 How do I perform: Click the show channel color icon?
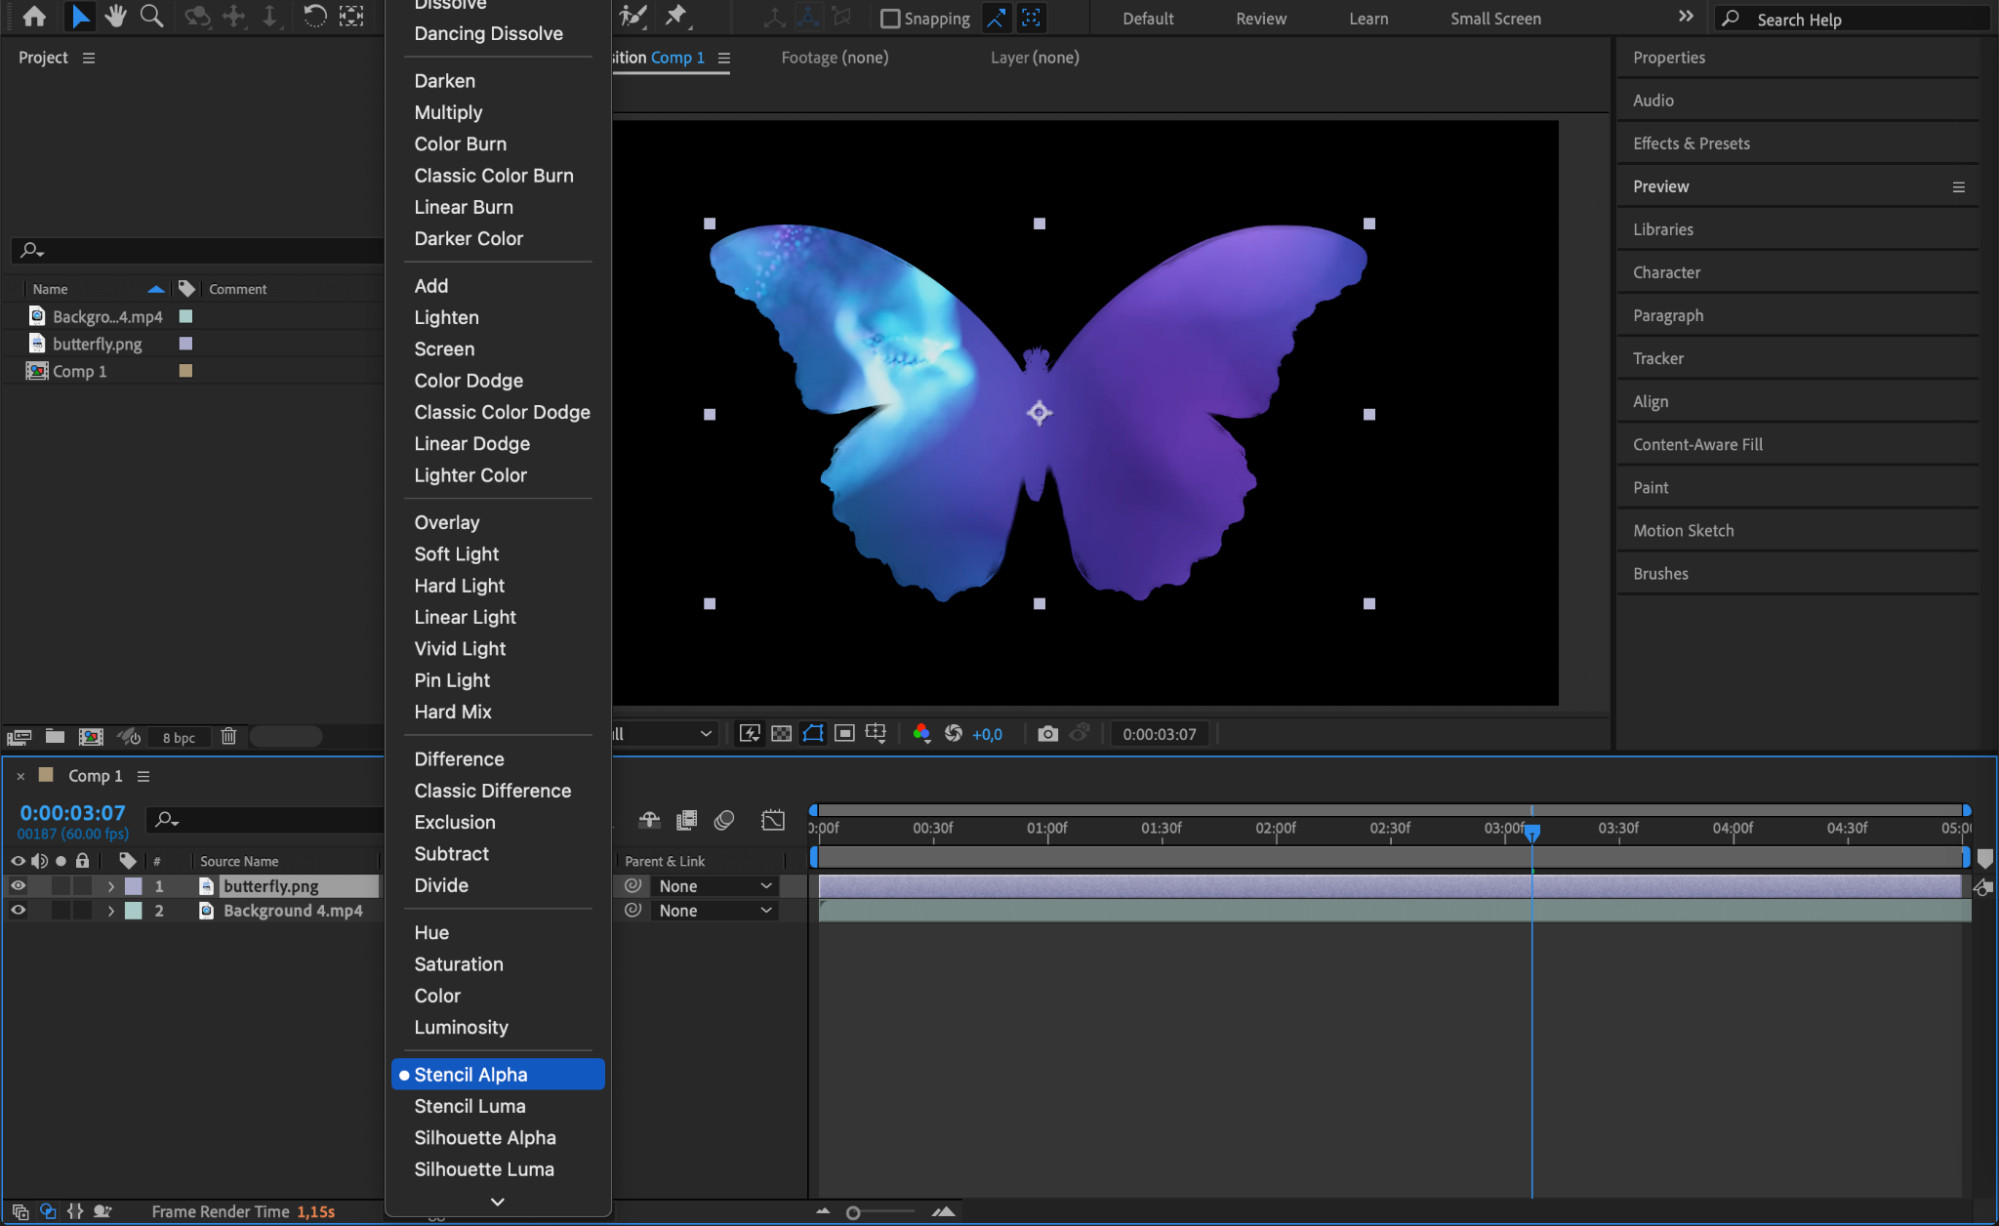(921, 734)
